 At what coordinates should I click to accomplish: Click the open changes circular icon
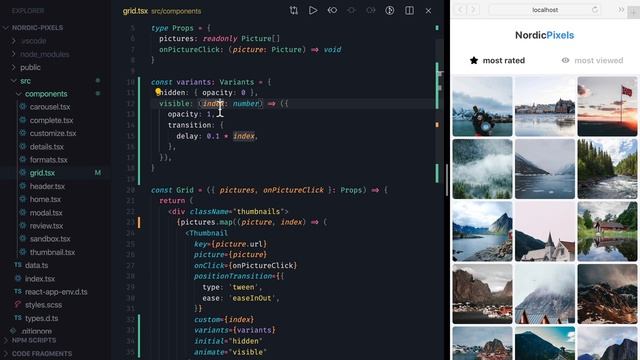pos(390,11)
